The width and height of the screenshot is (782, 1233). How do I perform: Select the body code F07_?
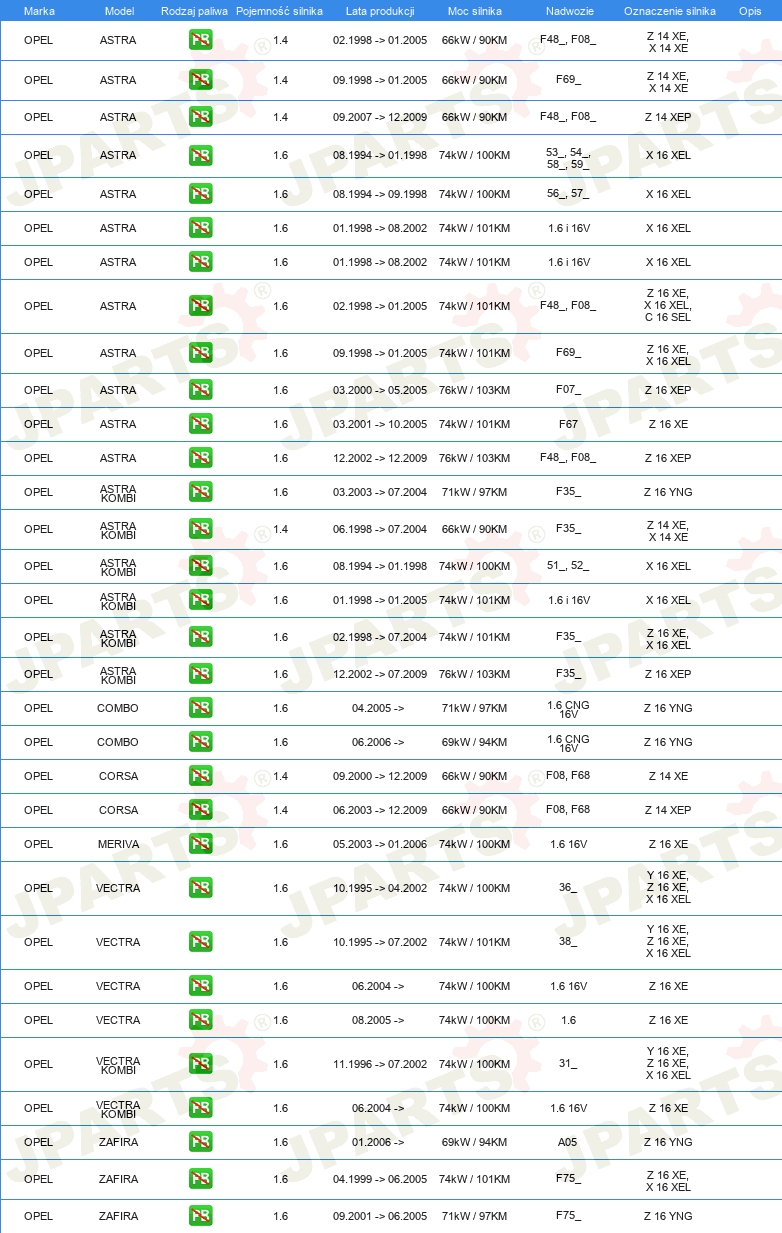568,390
